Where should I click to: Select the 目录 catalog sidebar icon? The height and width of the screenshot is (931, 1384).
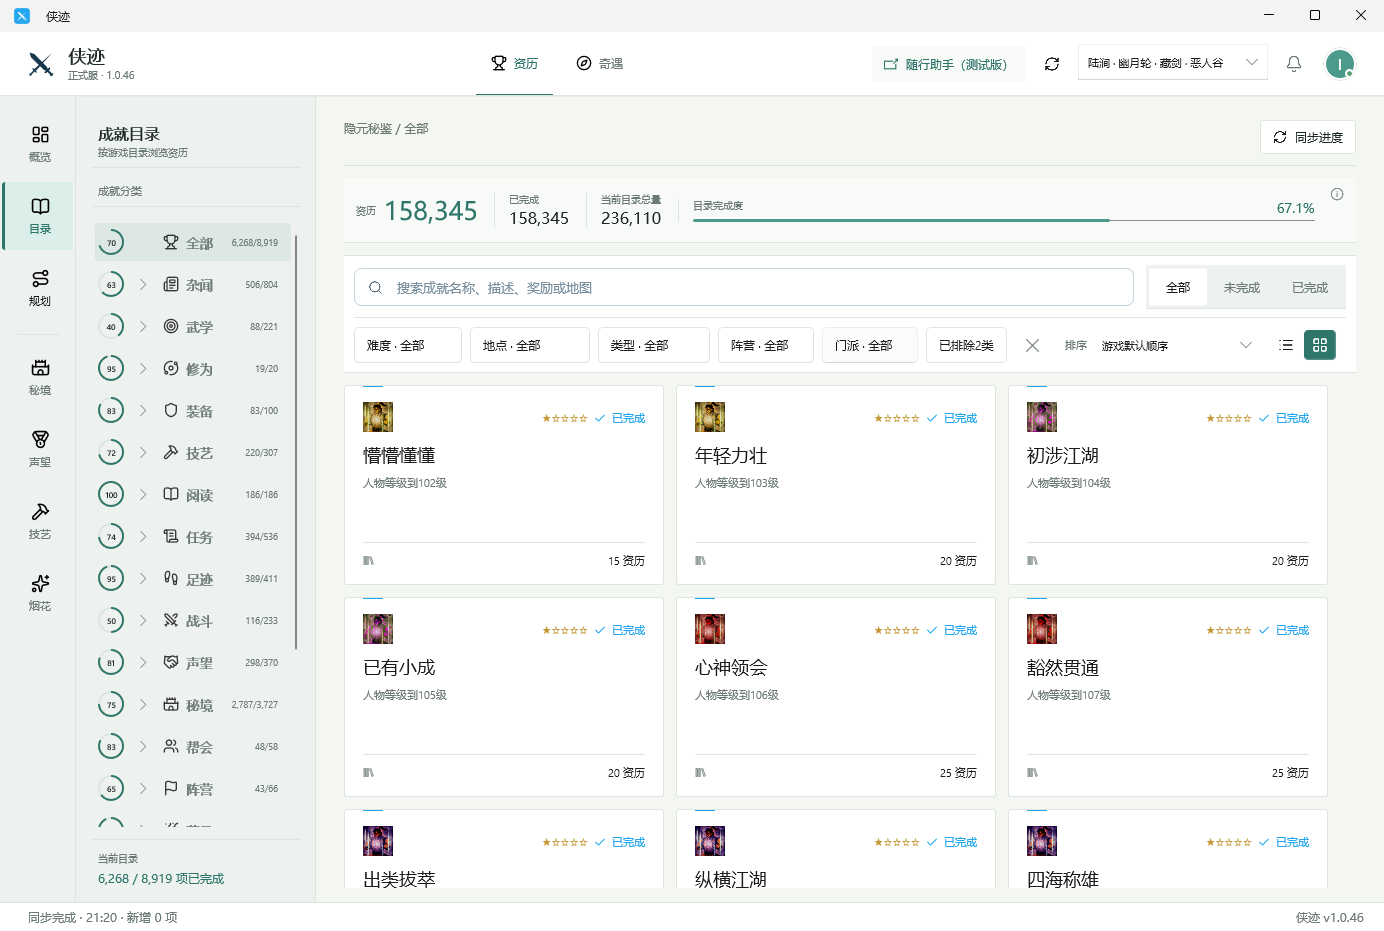40,216
